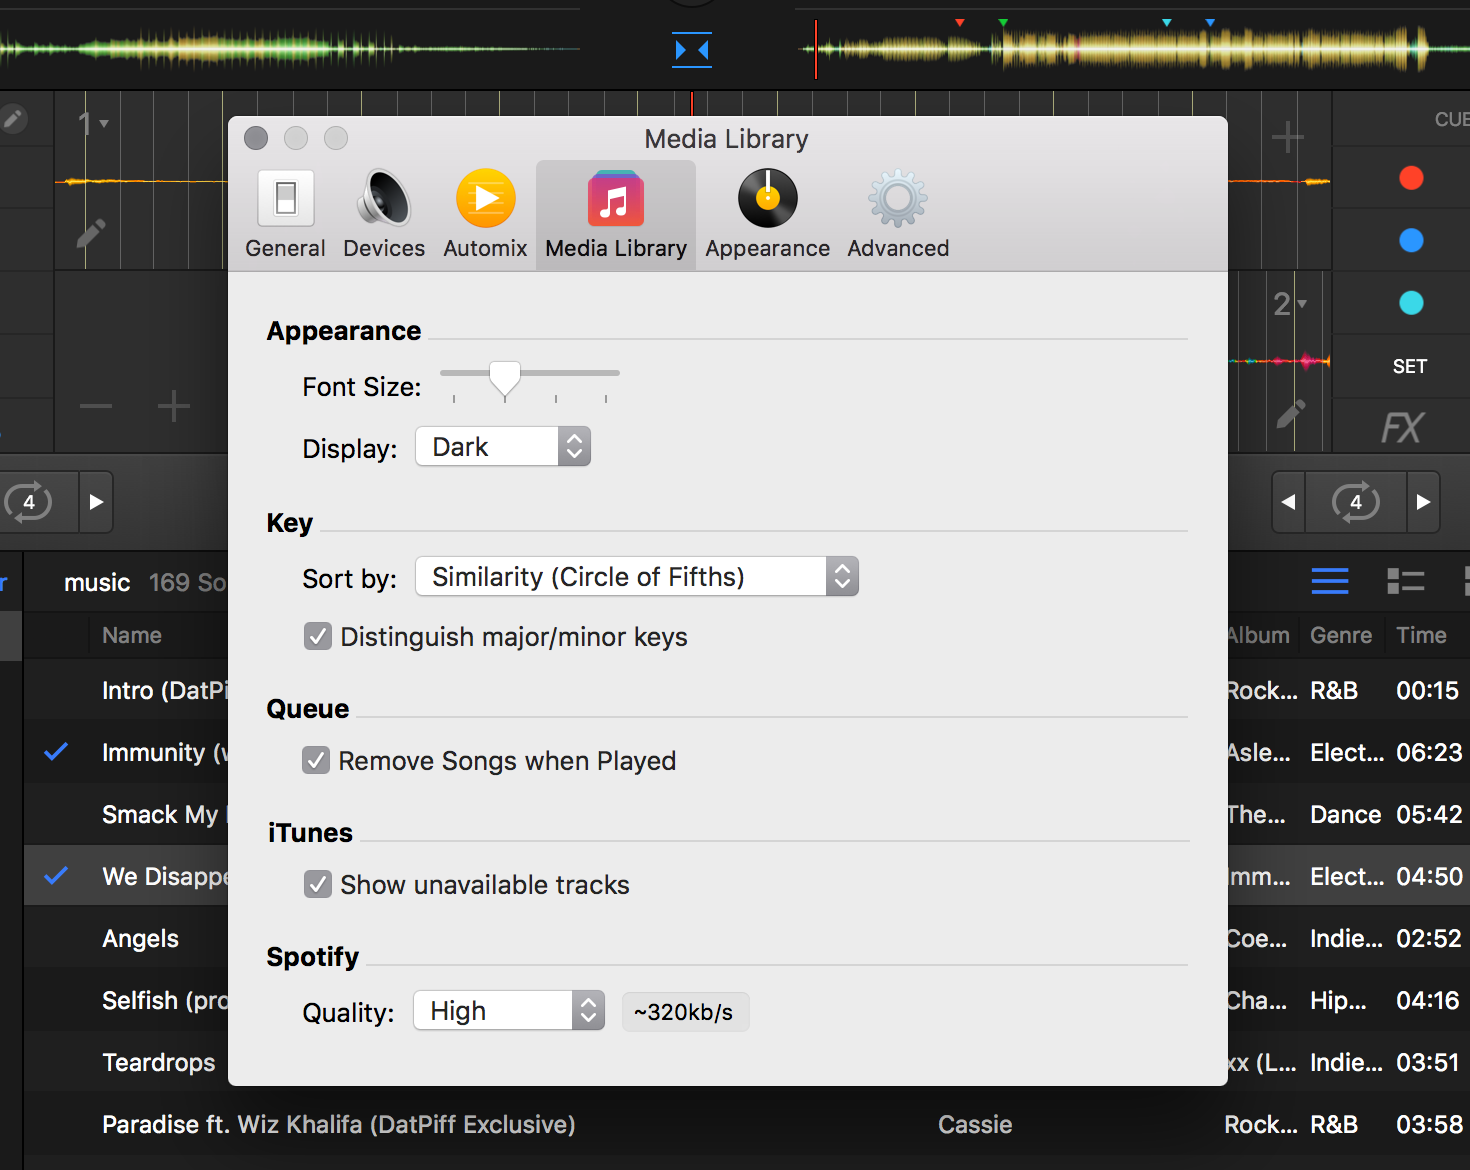Toggle Distinguish major/minor keys checkbox
Viewport: 1470px width, 1170px height.
point(318,637)
